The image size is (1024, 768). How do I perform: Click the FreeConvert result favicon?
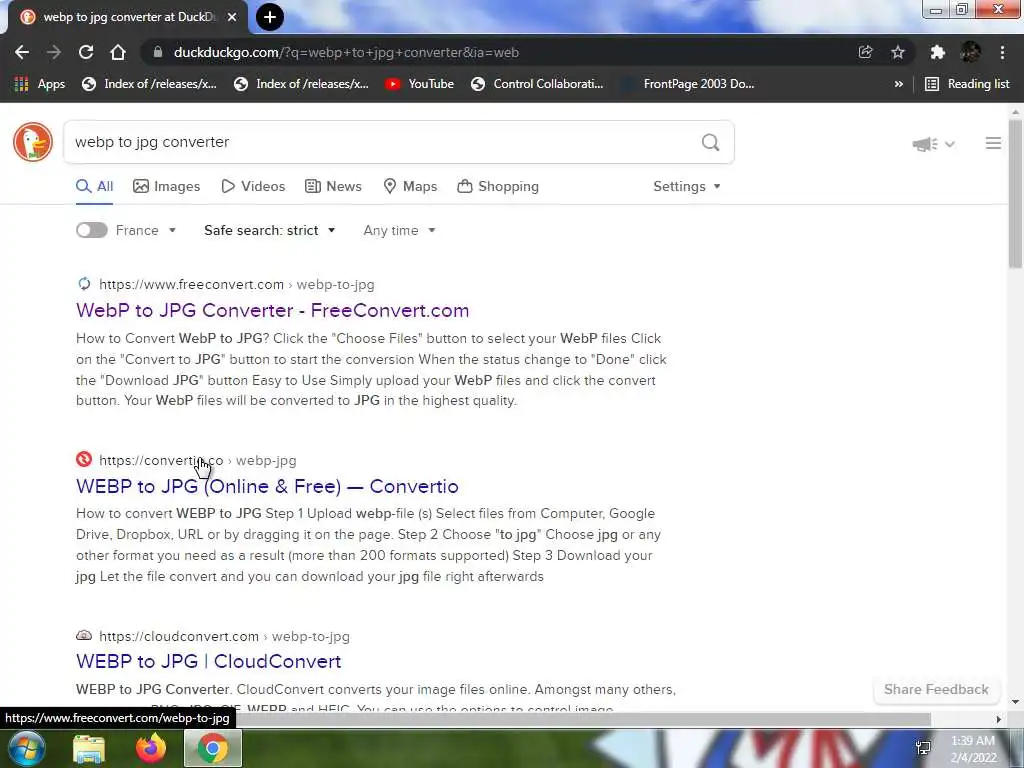84,283
